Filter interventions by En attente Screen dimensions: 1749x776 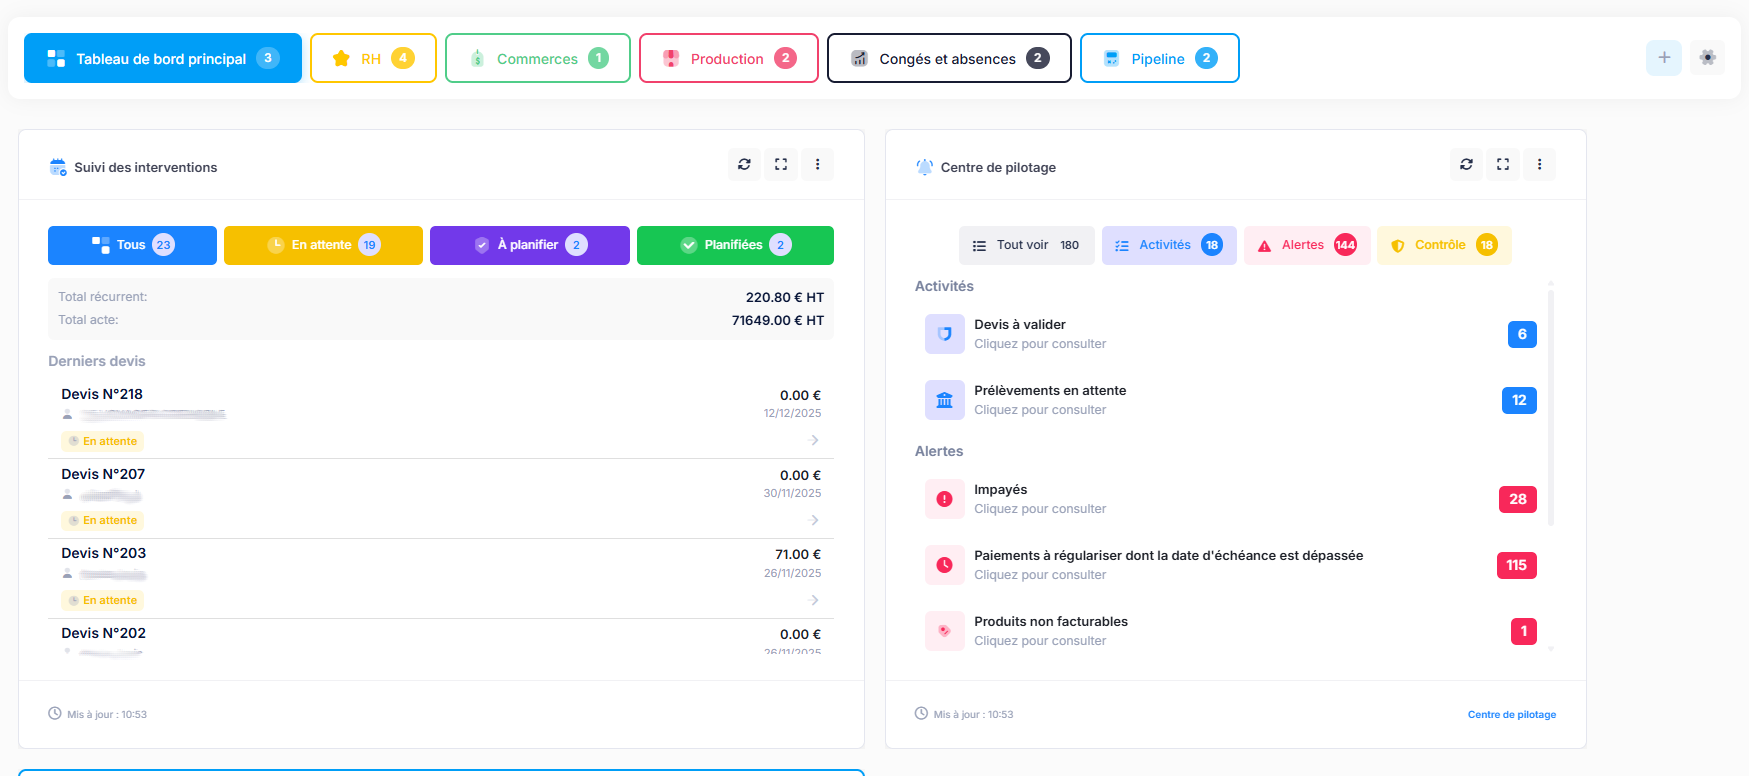coord(323,245)
